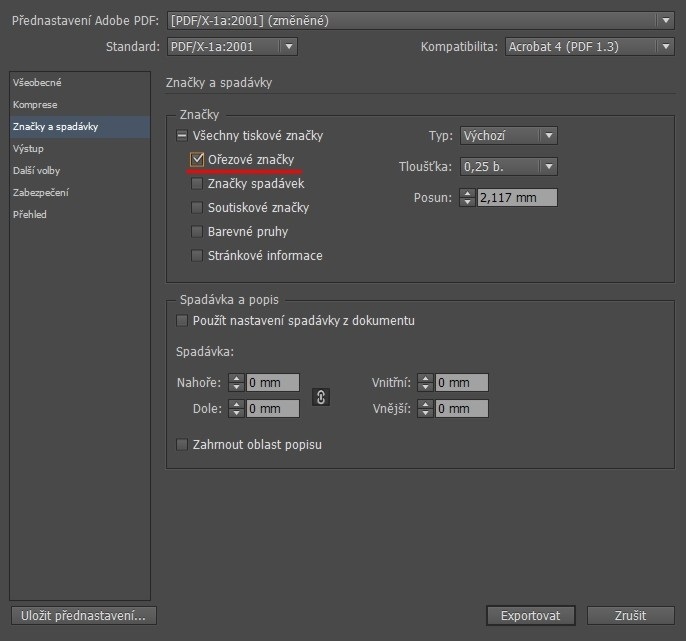Enable Barevné pruhy checkbox
The image size is (686, 641).
[x=197, y=231]
